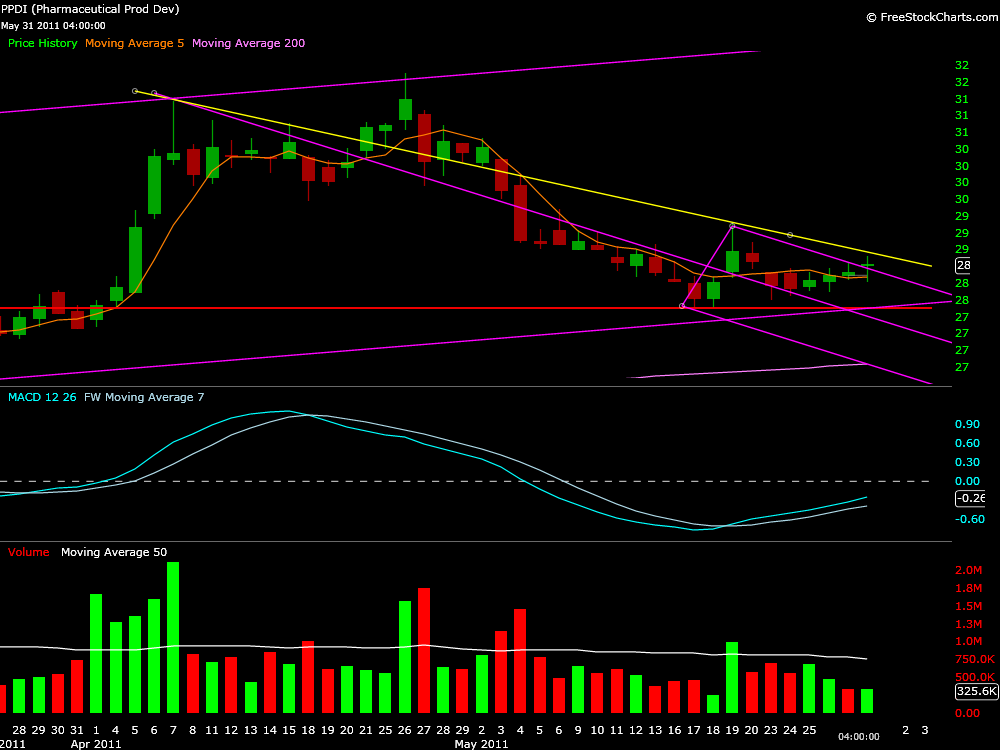Viewport: 1000px width, 750px height.
Task: Click the 325.6K volume value marker
Action: (975, 691)
